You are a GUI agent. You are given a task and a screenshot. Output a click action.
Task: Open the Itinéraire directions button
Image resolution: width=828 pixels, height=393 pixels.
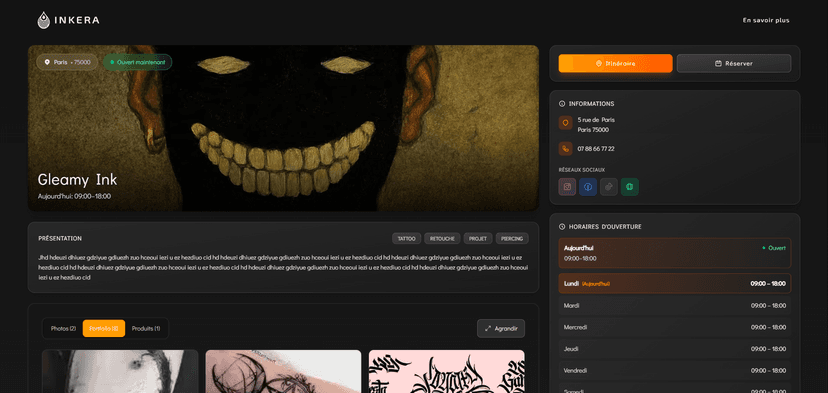tap(616, 63)
